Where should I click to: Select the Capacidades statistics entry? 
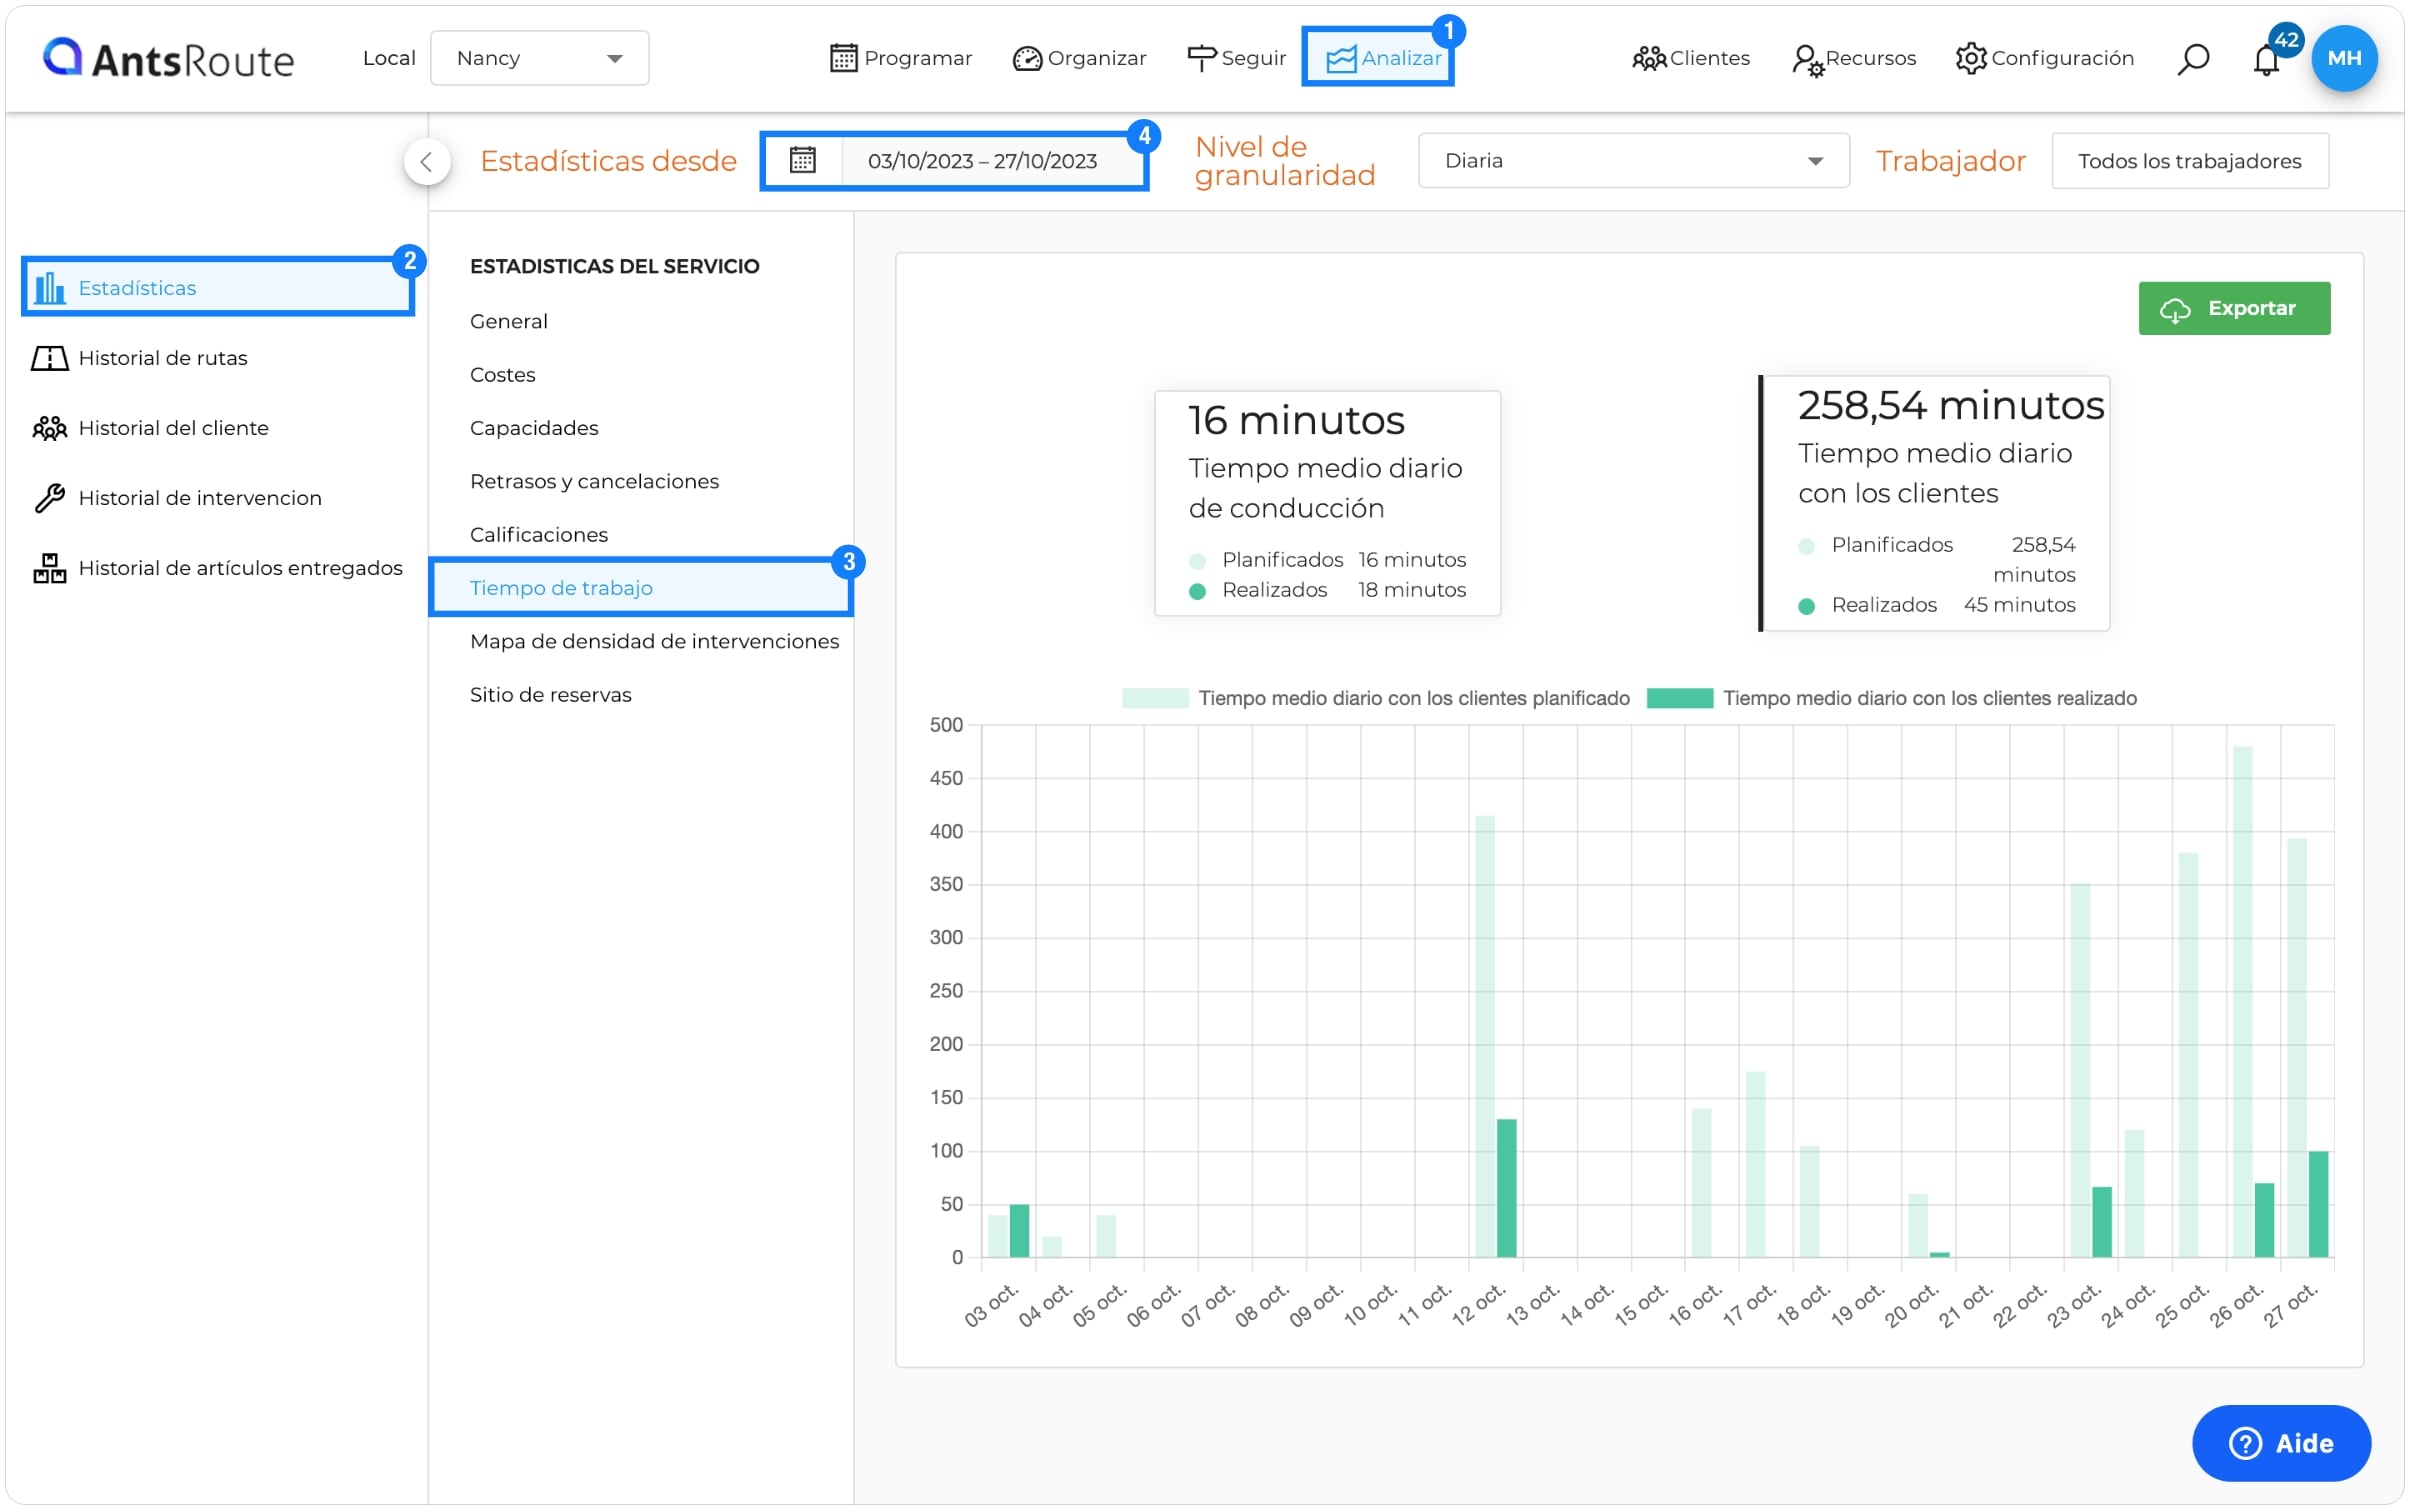pos(534,428)
